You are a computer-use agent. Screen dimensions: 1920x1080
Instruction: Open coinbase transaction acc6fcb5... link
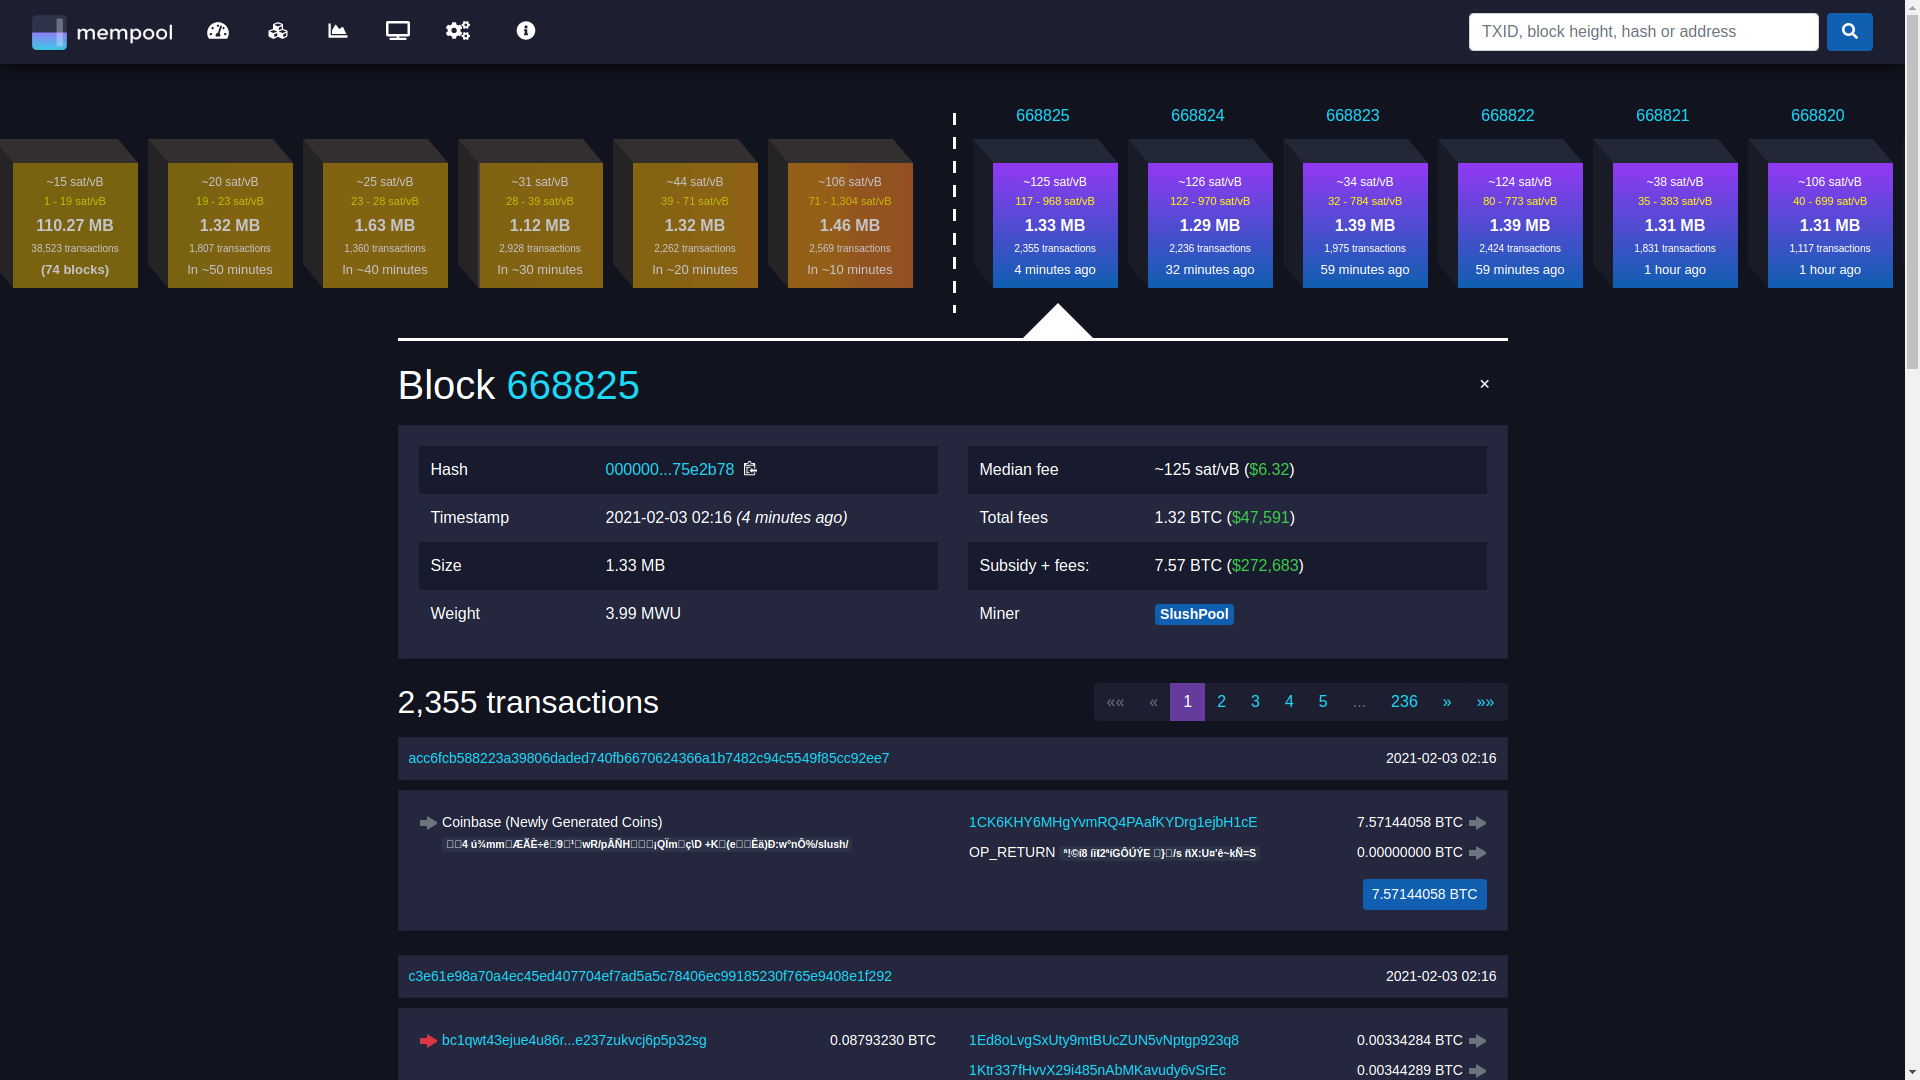pyautogui.click(x=648, y=759)
